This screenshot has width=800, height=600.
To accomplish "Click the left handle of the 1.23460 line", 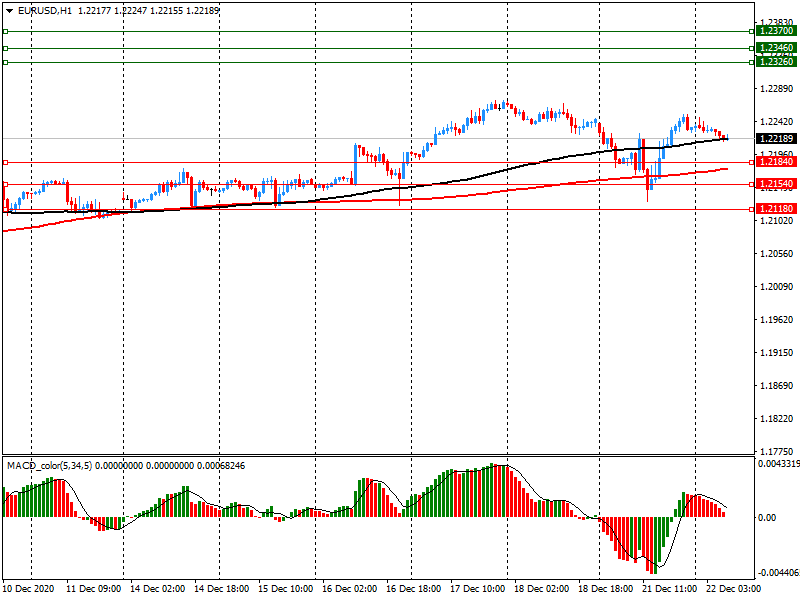I will [6, 48].
